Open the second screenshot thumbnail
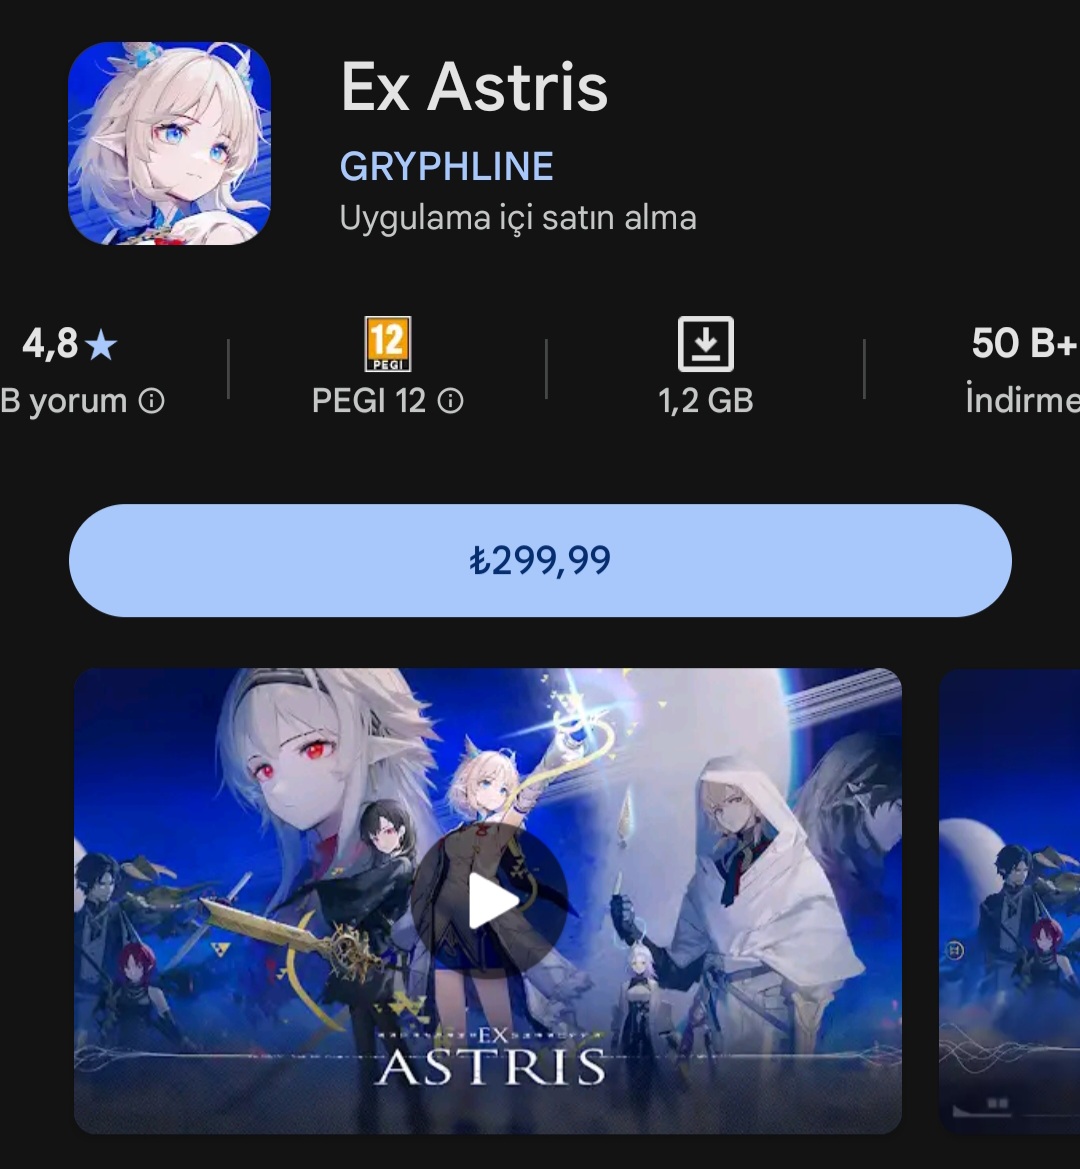The width and height of the screenshot is (1080, 1169). point(1009,901)
